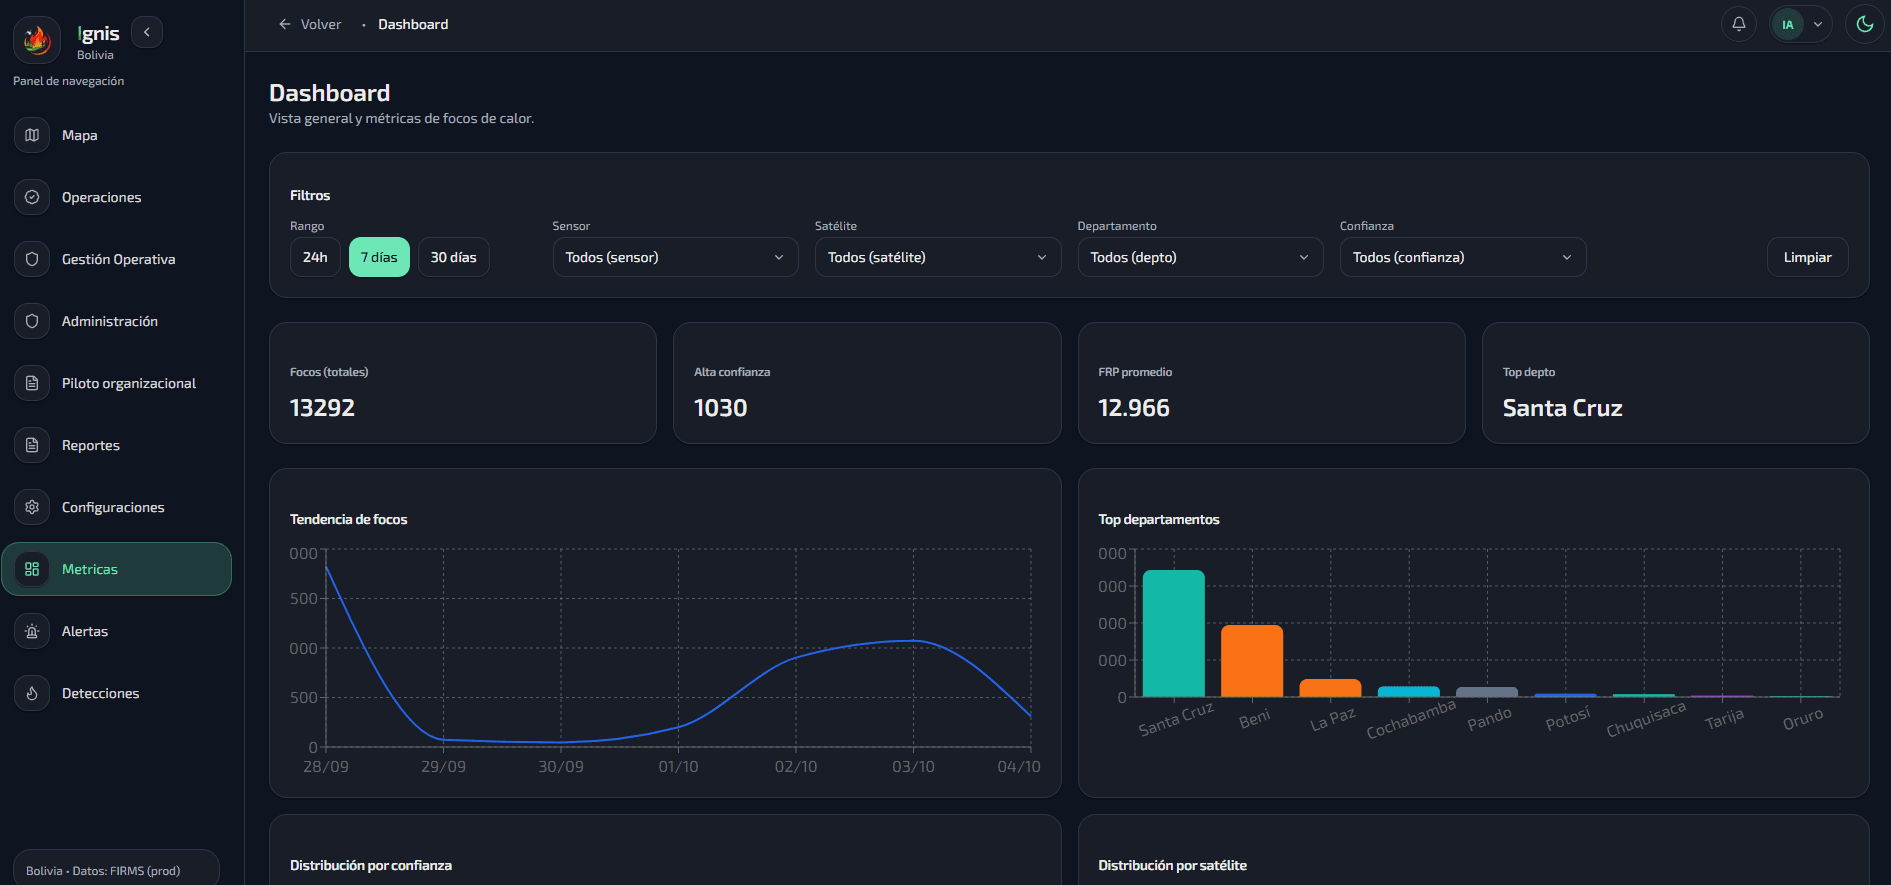Image resolution: width=1891 pixels, height=885 pixels.
Task: Open notifications bell
Action: point(1739,24)
